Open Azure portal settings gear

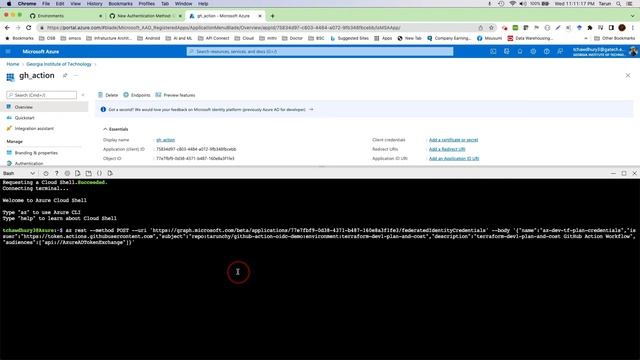coord(533,51)
